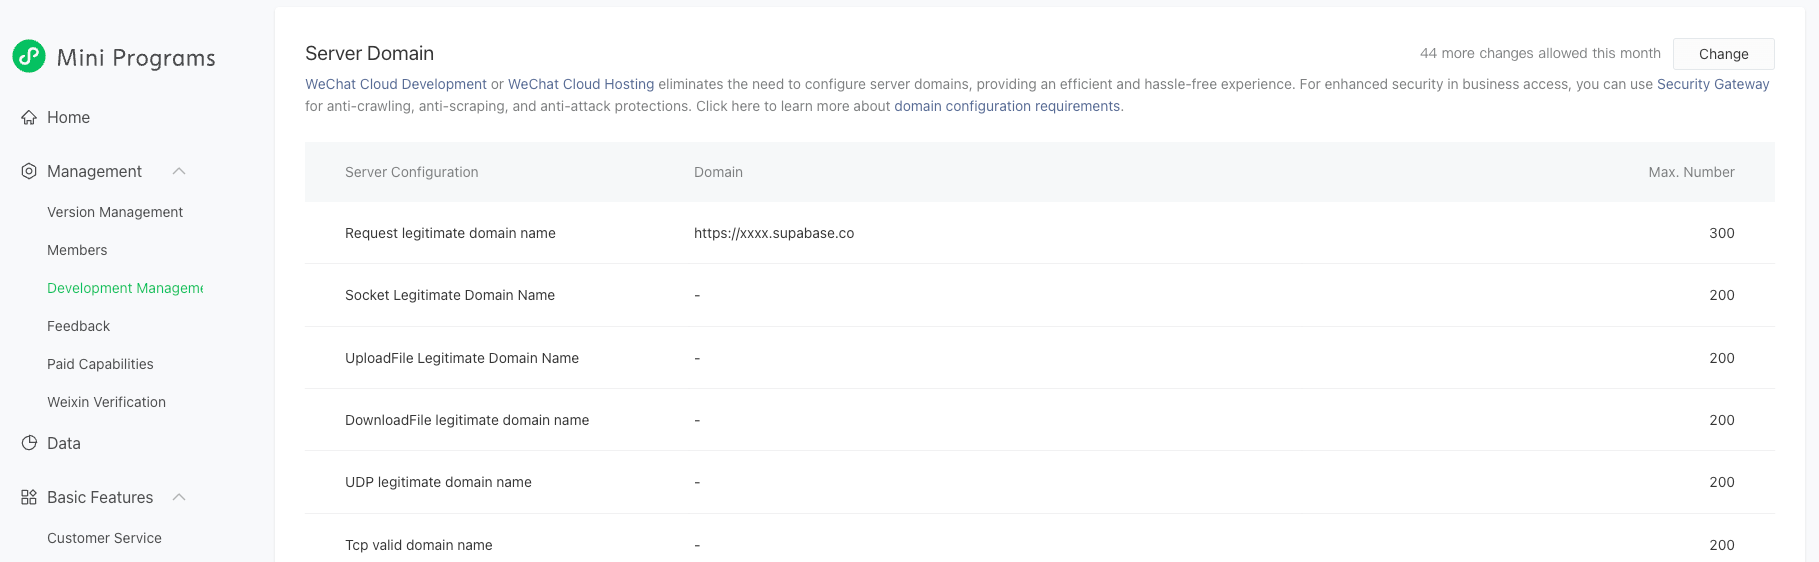1819x562 pixels.
Task: Go to Members page
Action: click(x=77, y=250)
